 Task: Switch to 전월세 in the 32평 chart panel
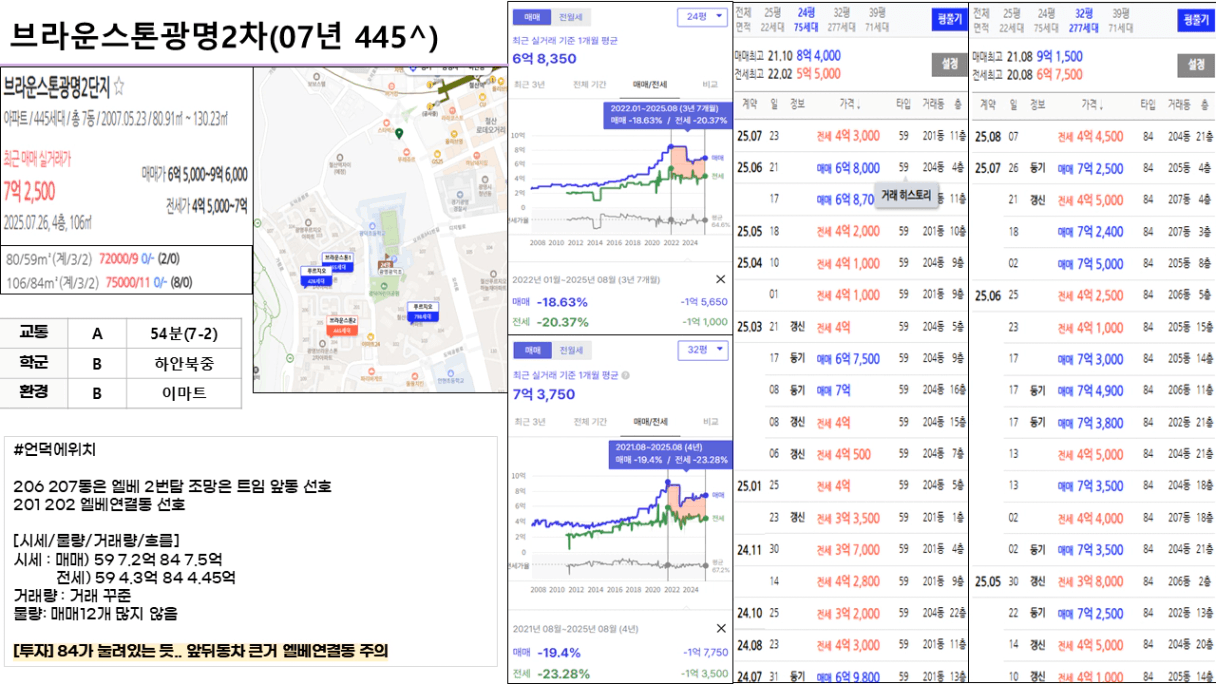point(571,350)
